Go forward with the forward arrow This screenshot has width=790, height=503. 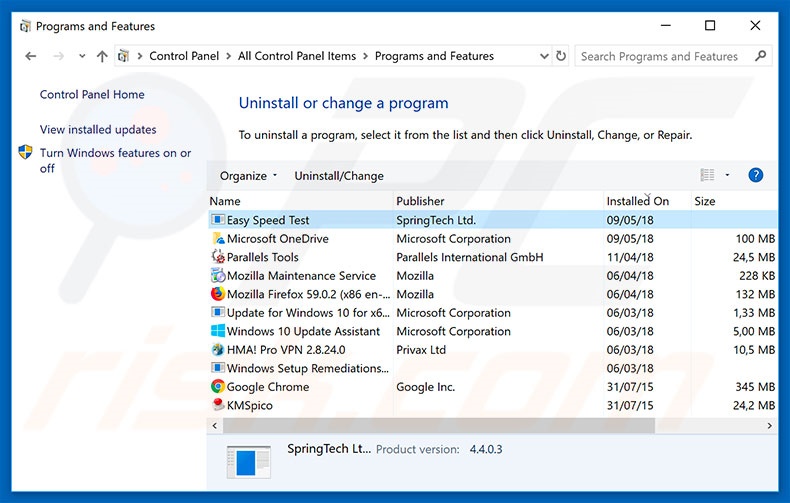(58, 56)
